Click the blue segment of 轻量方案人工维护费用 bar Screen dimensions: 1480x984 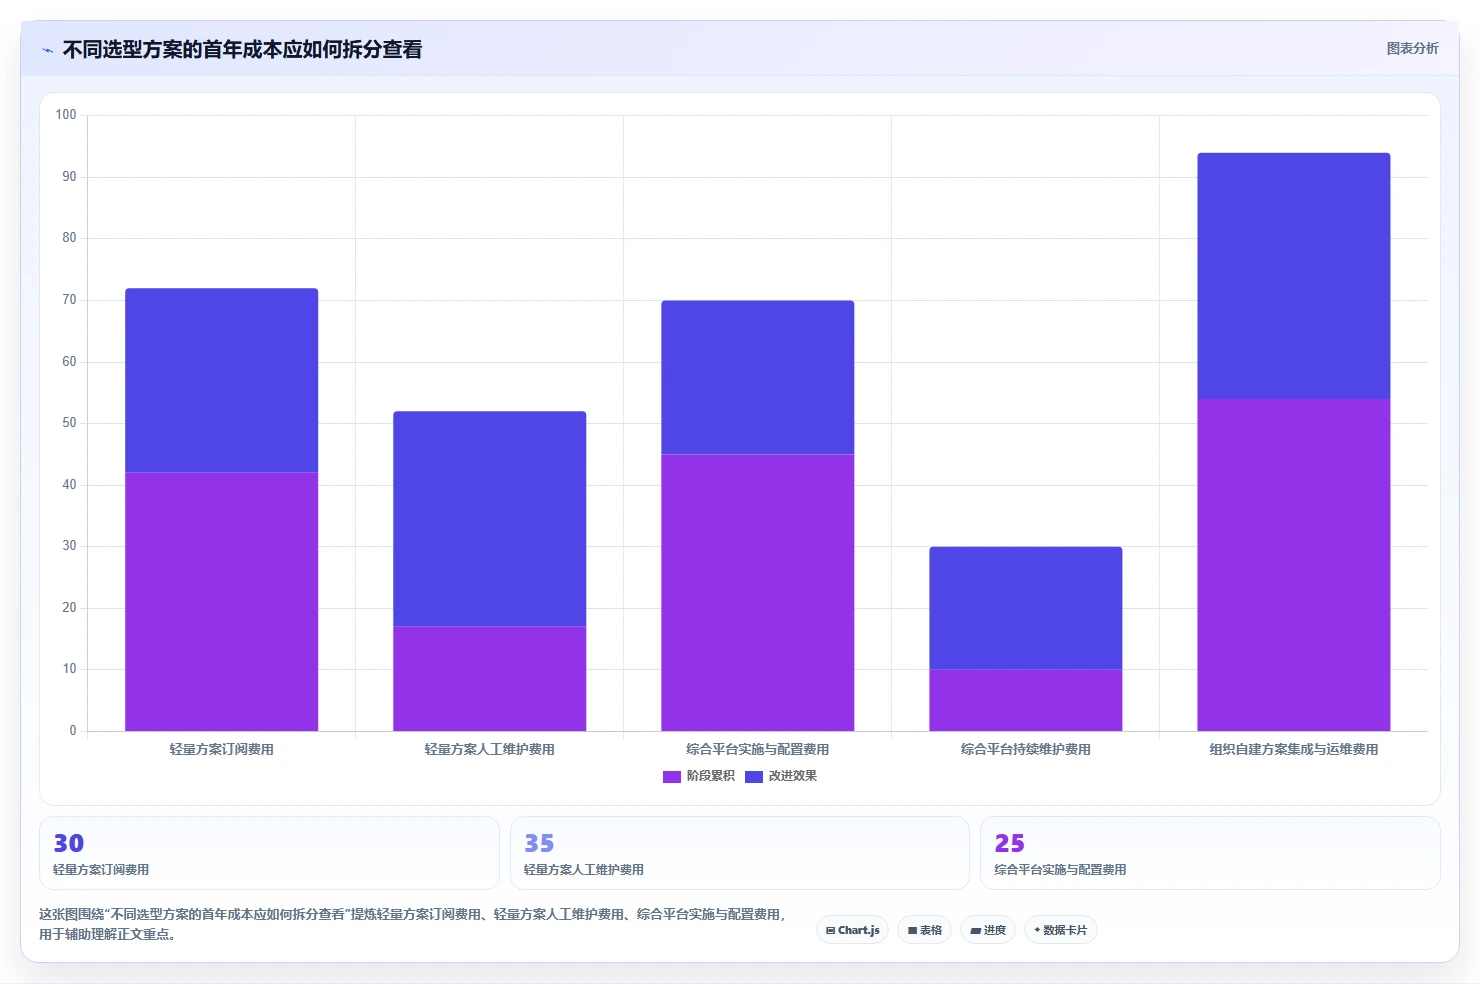point(490,518)
